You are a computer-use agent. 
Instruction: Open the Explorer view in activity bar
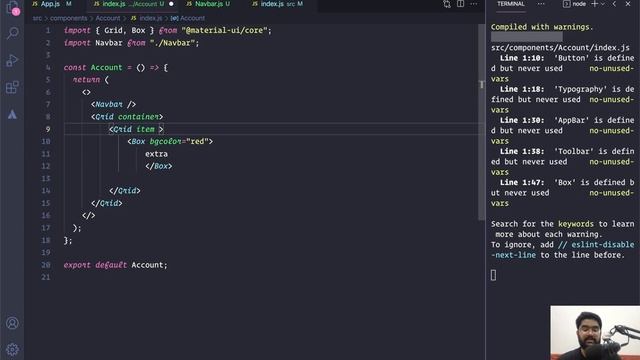[x=13, y=8]
